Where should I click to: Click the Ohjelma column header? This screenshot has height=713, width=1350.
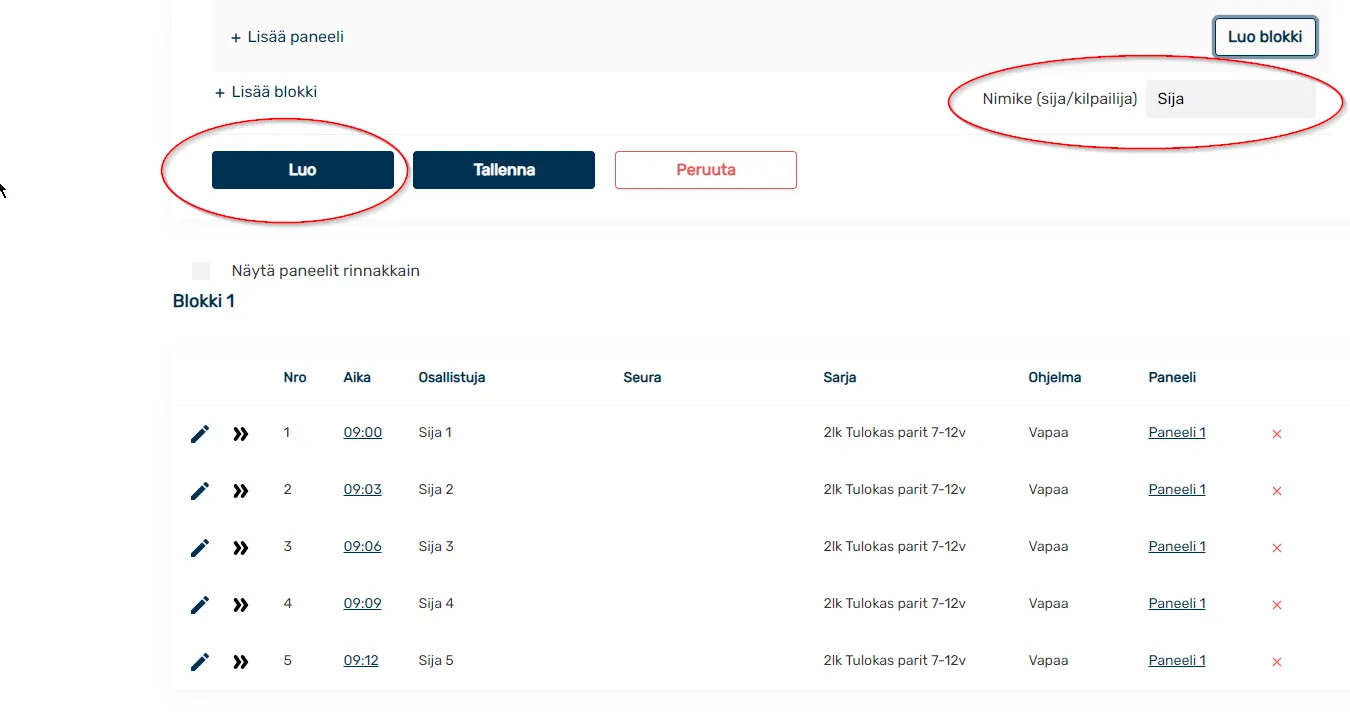pyautogui.click(x=1055, y=378)
